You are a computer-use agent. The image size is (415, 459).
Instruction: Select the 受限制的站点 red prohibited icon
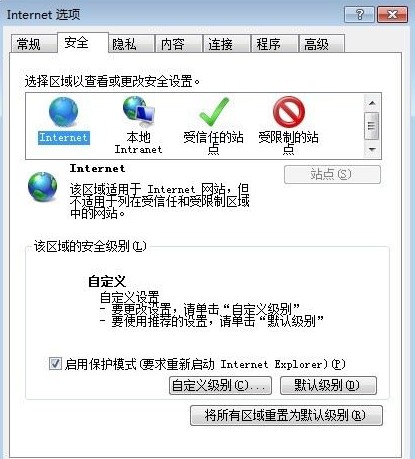(289, 112)
